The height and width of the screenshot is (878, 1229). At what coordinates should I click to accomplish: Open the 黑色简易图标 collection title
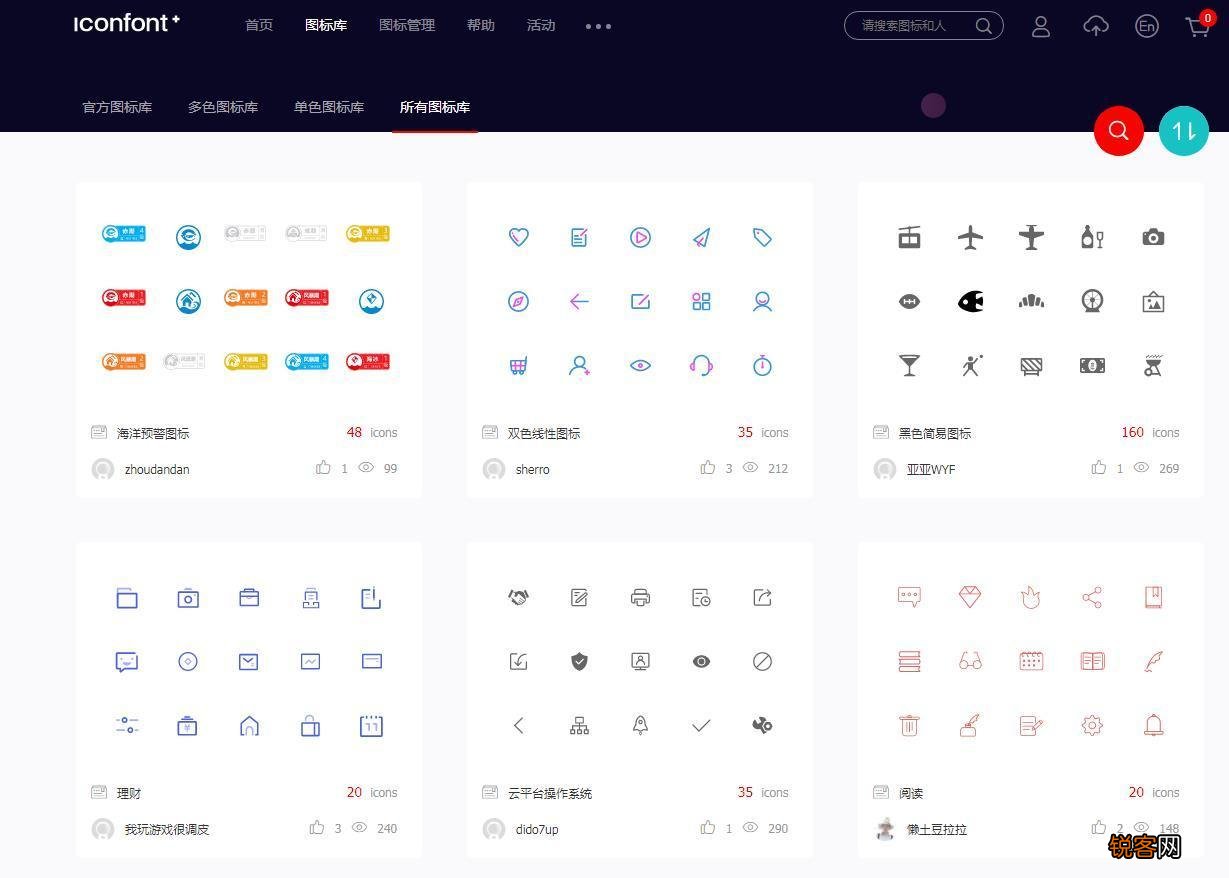point(935,433)
